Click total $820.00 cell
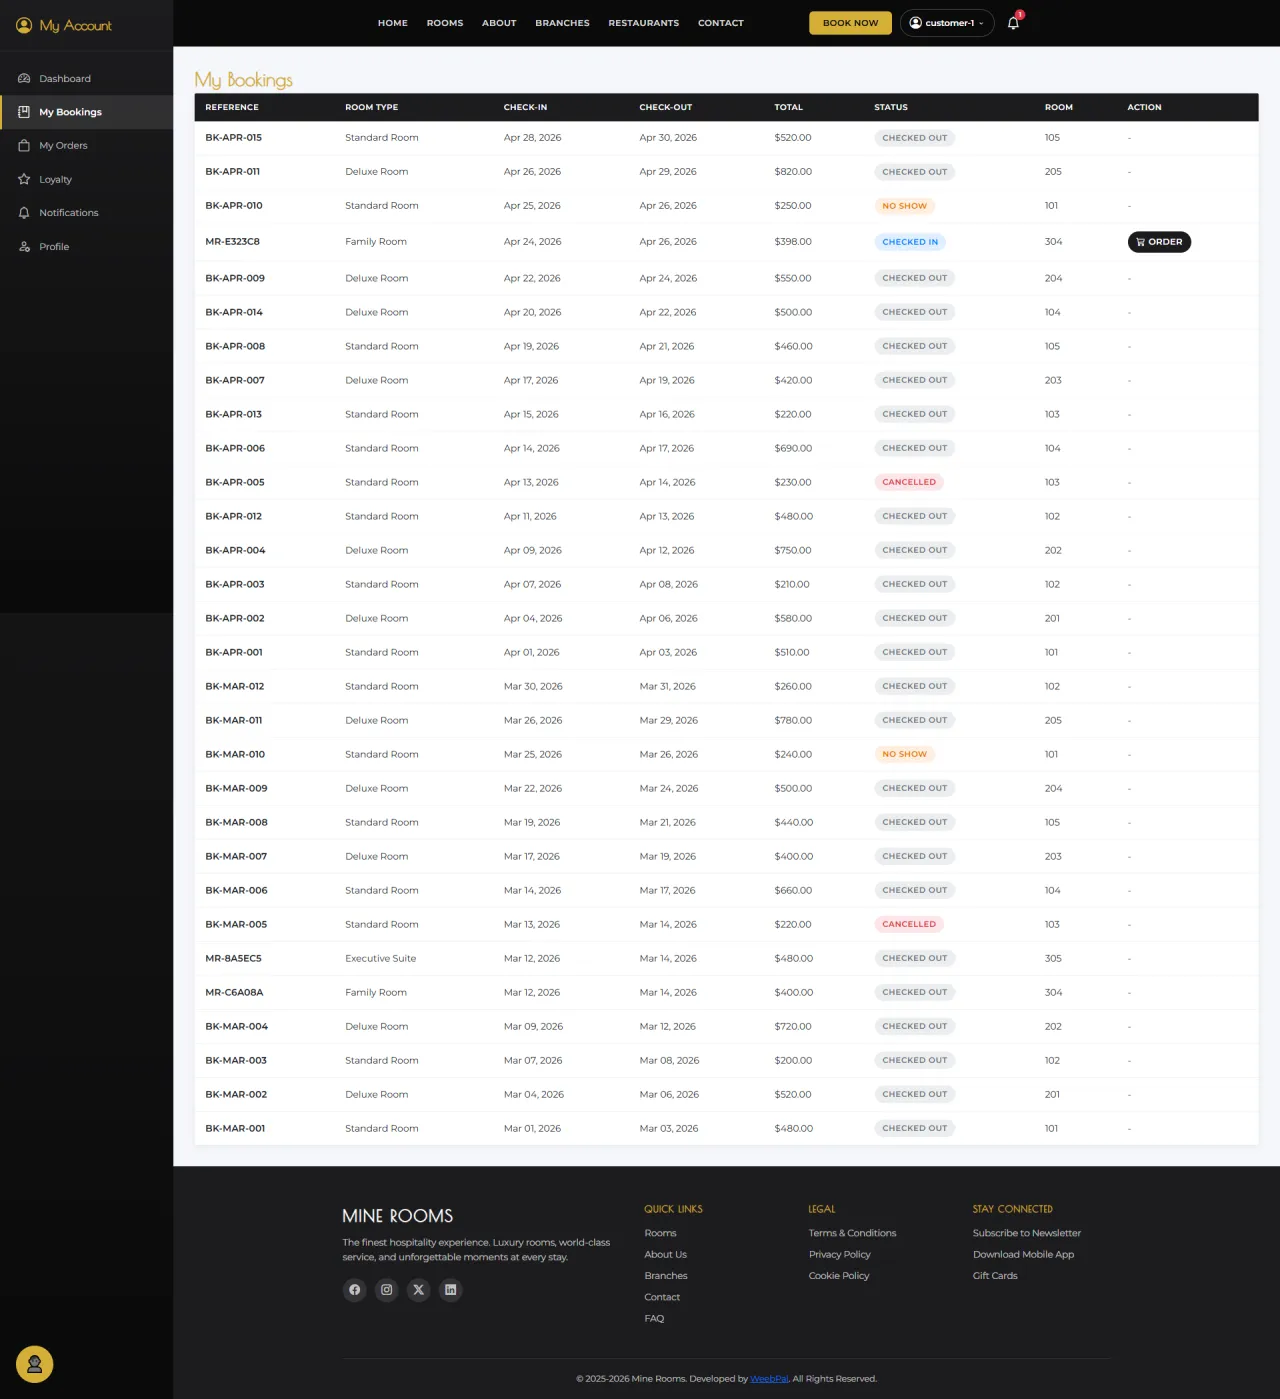 [x=793, y=172]
